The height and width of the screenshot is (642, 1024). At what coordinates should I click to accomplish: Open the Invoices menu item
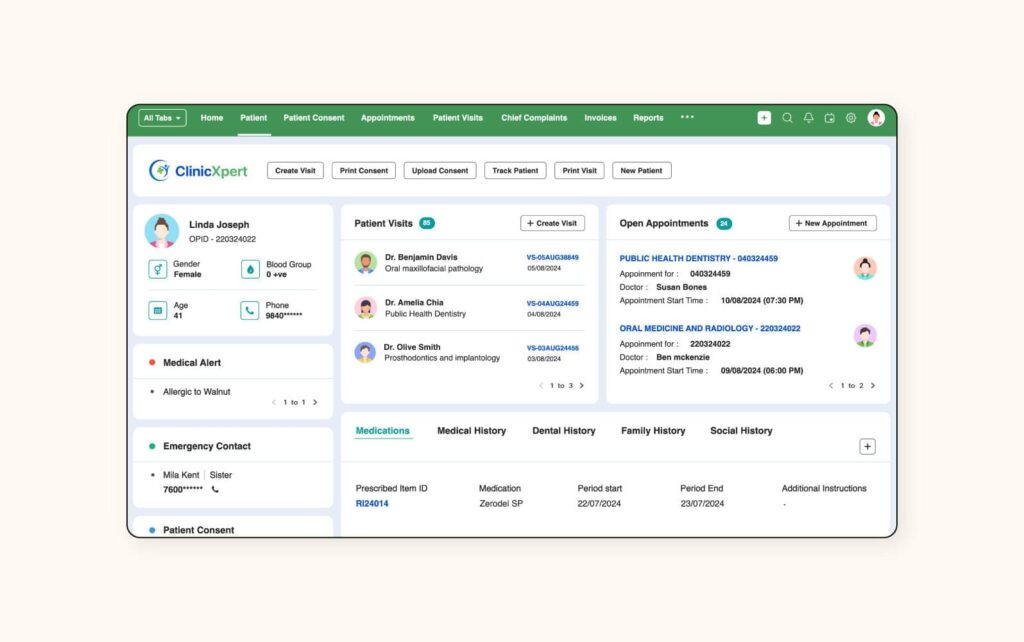(600, 118)
